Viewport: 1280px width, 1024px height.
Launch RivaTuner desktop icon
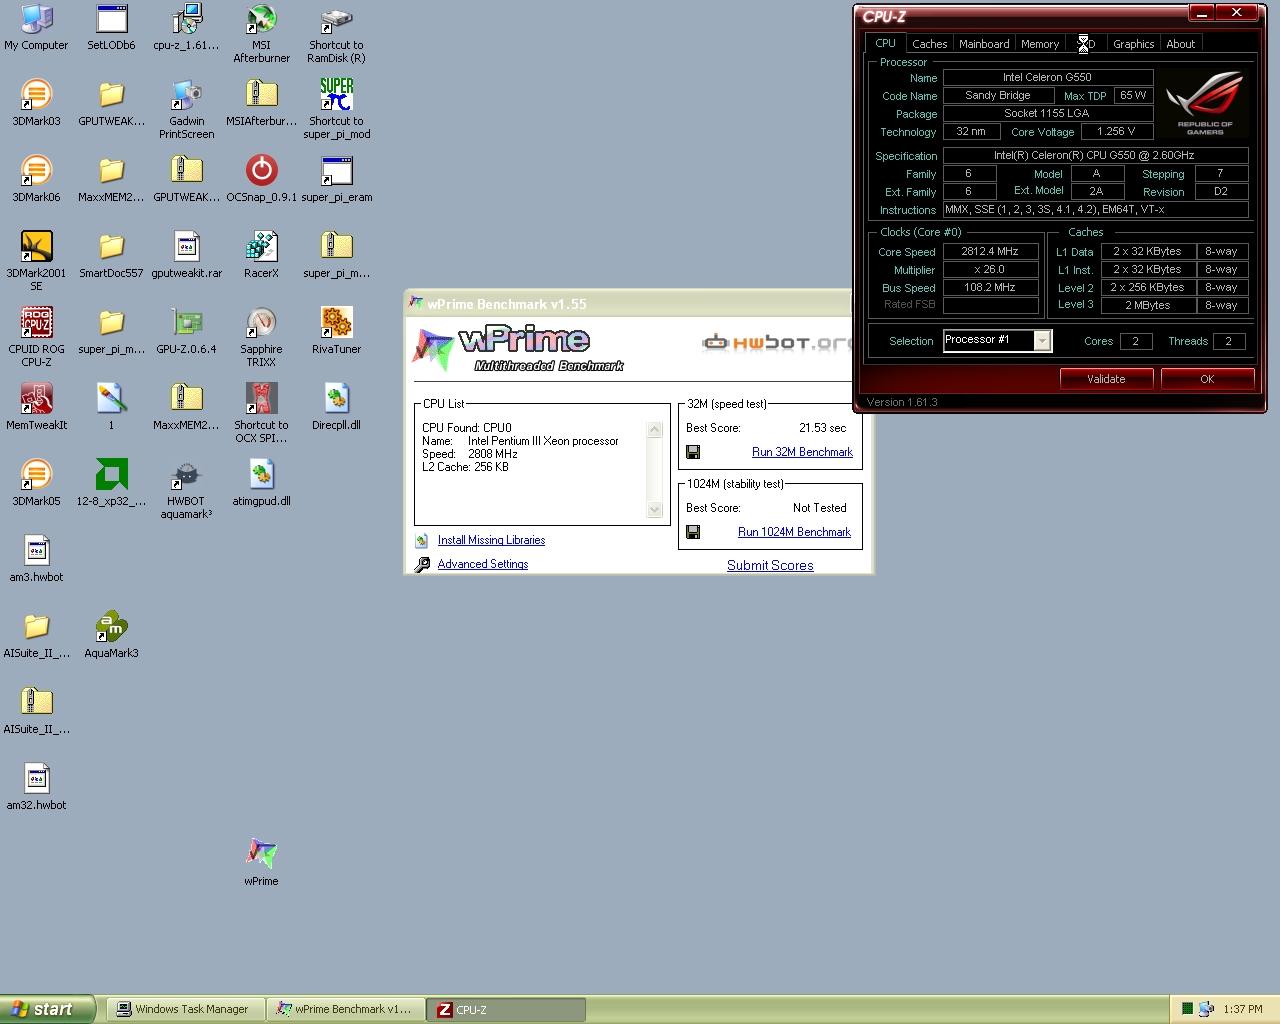[336, 332]
